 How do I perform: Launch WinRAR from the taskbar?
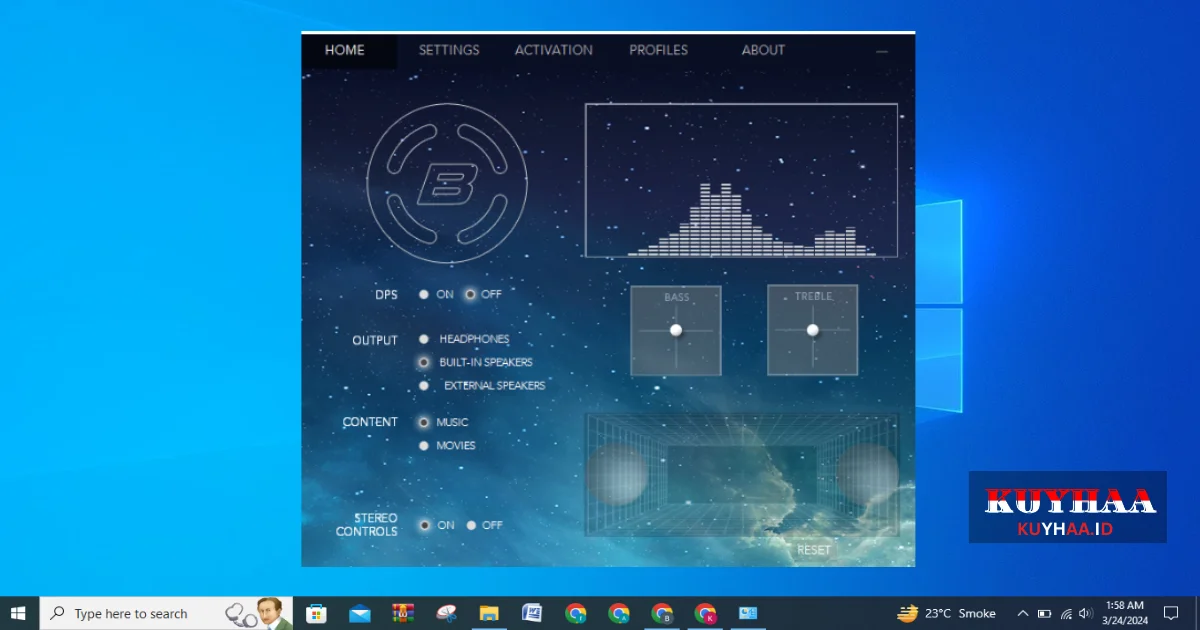pos(403,613)
